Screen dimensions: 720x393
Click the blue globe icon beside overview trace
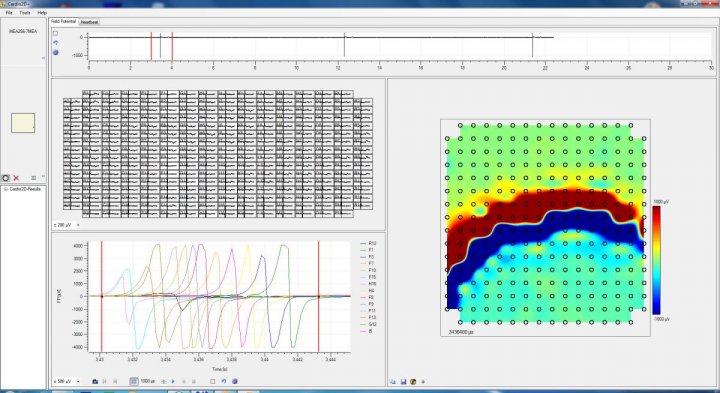point(56,52)
